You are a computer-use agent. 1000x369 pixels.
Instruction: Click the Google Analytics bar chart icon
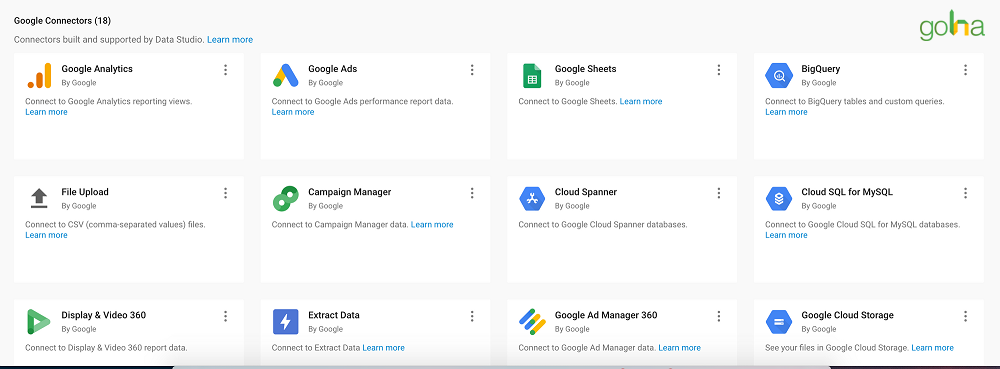click(39, 75)
